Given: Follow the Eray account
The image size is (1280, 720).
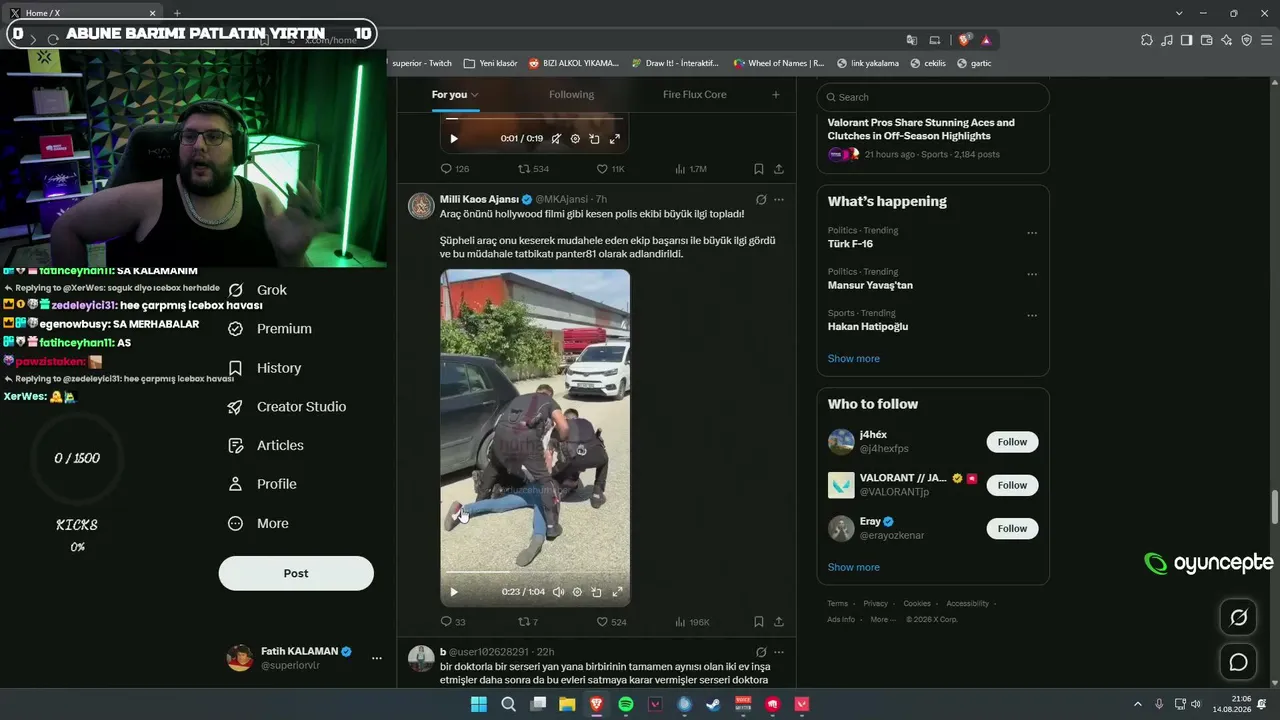Looking at the screenshot, I should click(x=1012, y=528).
